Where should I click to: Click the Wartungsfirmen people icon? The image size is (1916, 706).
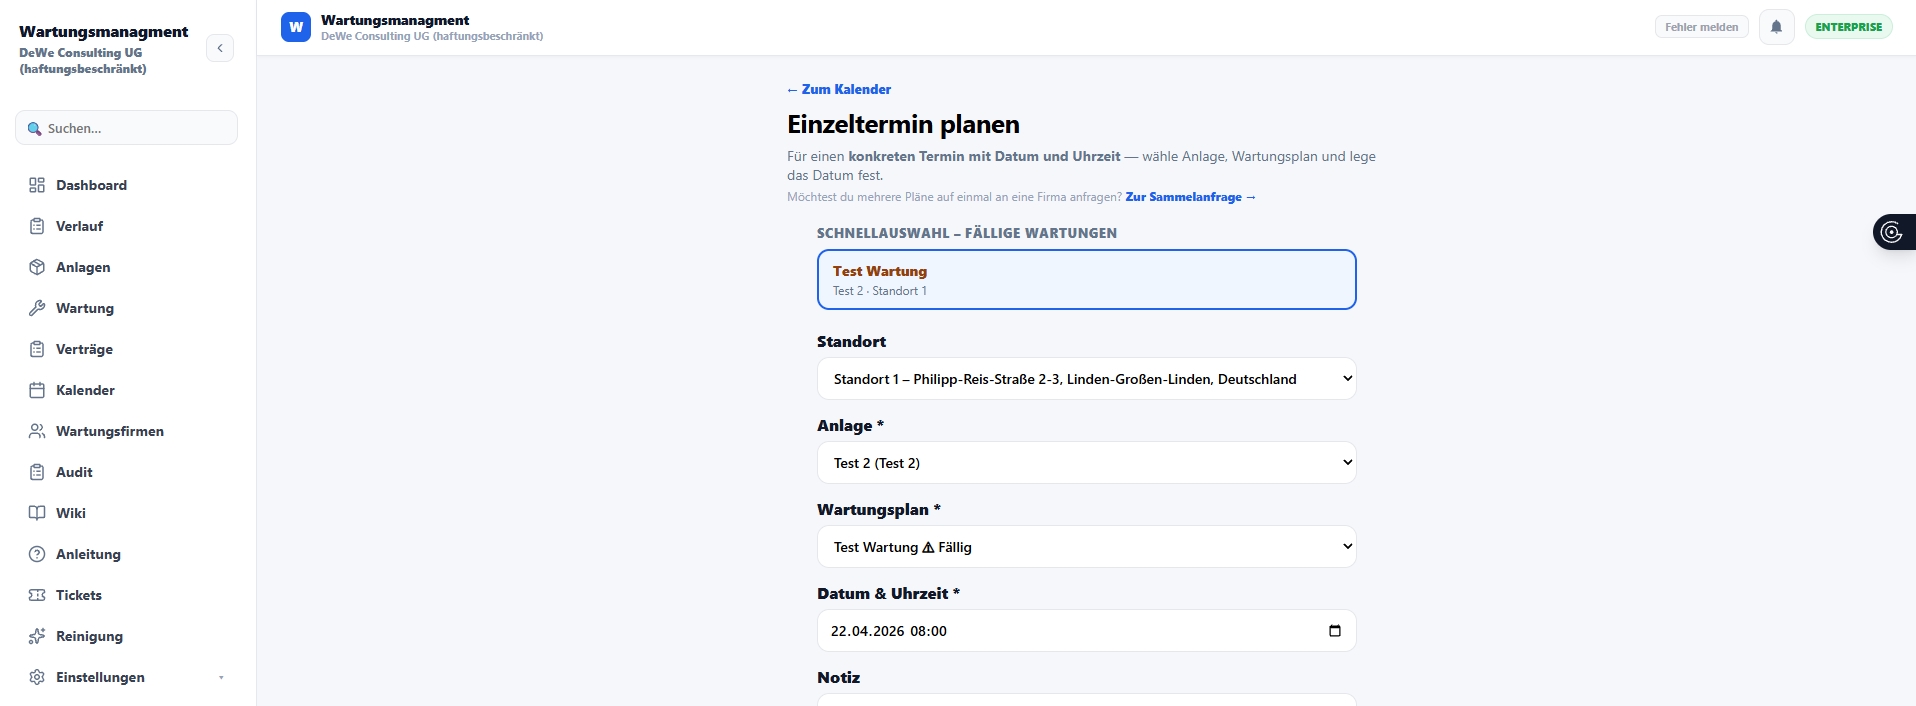click(37, 431)
